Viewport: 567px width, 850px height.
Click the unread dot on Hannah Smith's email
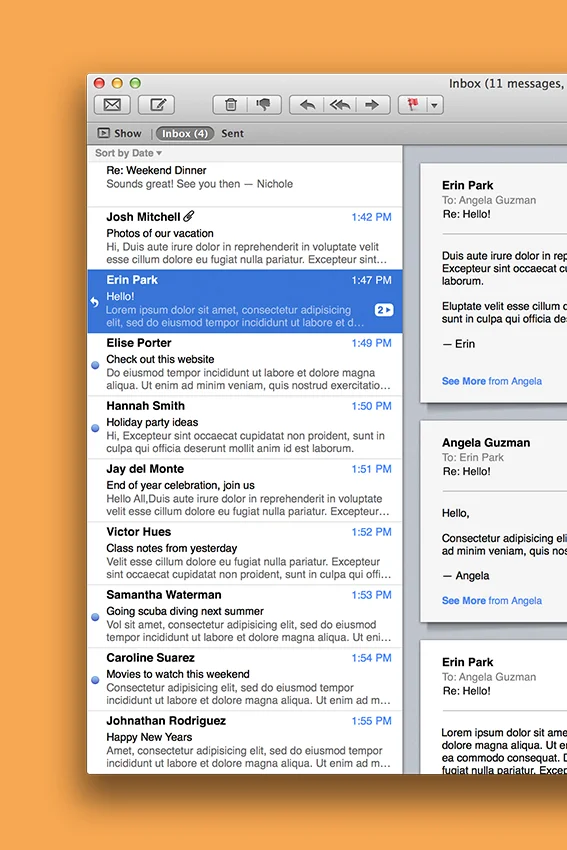[95, 428]
